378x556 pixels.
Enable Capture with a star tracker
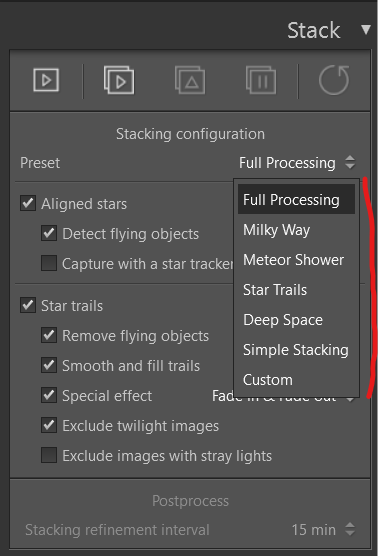click(49, 263)
